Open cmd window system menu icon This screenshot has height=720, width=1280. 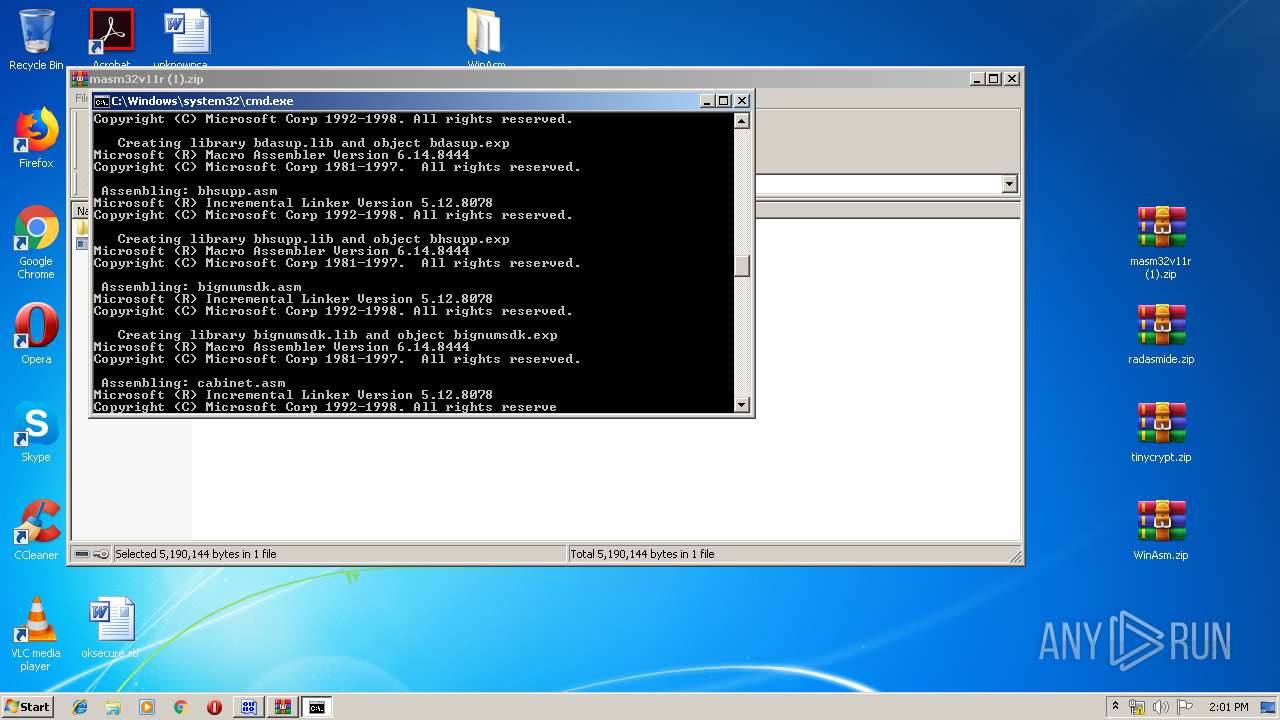pos(101,101)
